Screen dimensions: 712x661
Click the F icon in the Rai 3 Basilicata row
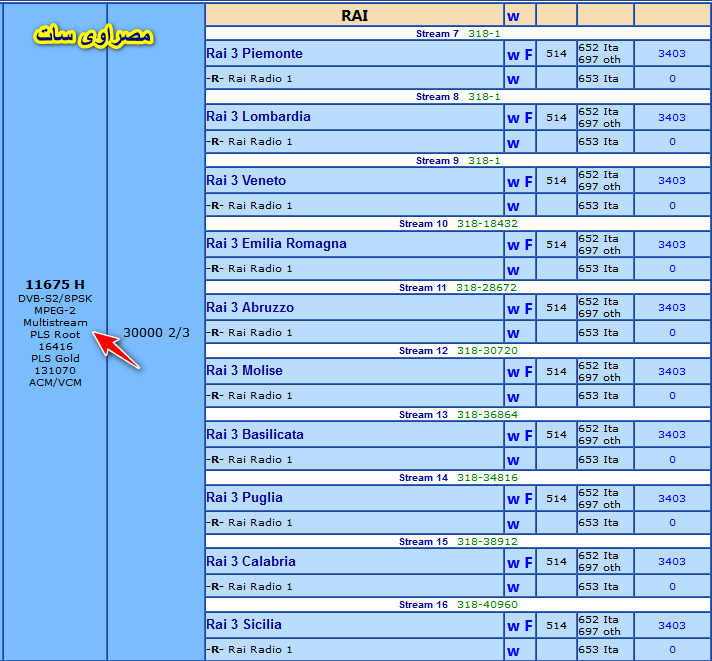click(x=528, y=436)
